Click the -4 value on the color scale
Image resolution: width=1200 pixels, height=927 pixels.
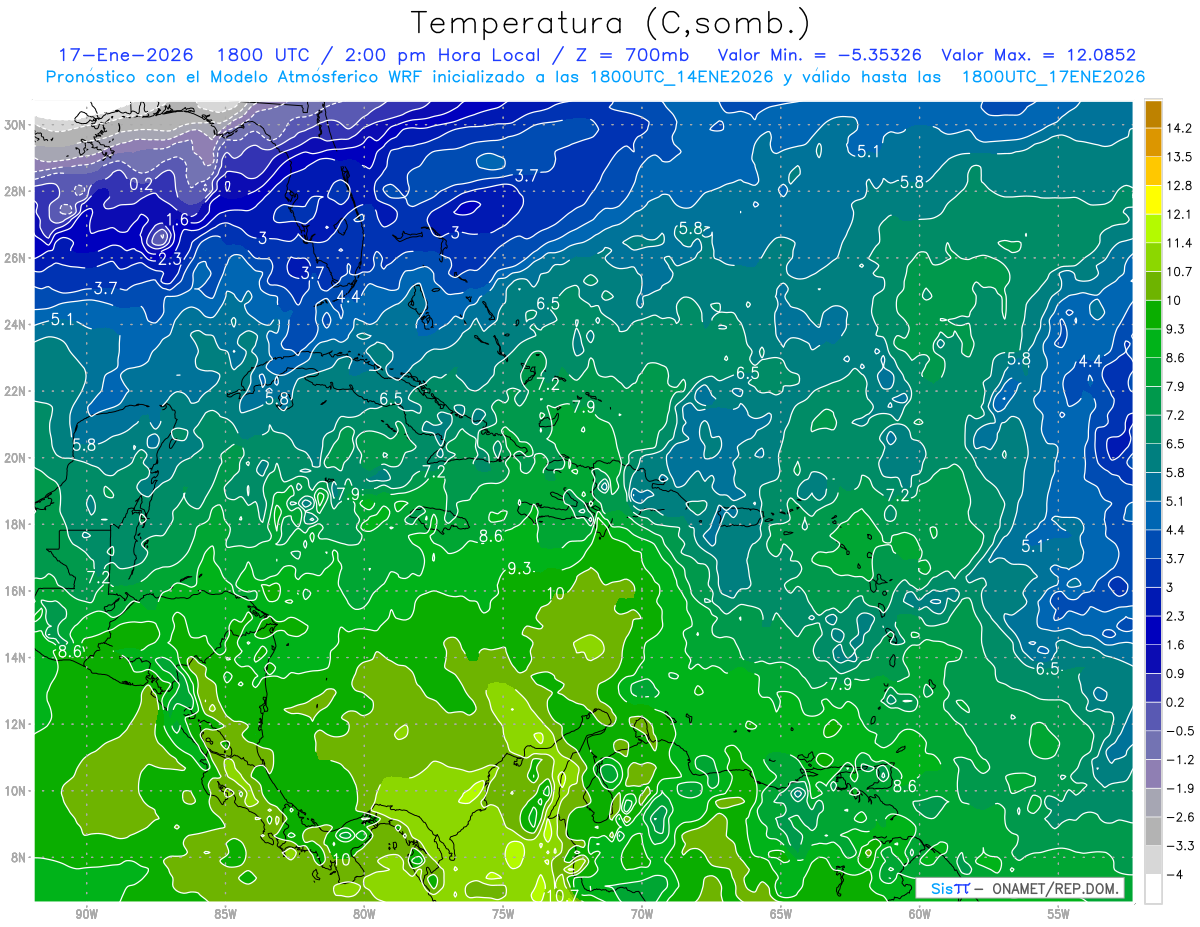click(x=1175, y=875)
